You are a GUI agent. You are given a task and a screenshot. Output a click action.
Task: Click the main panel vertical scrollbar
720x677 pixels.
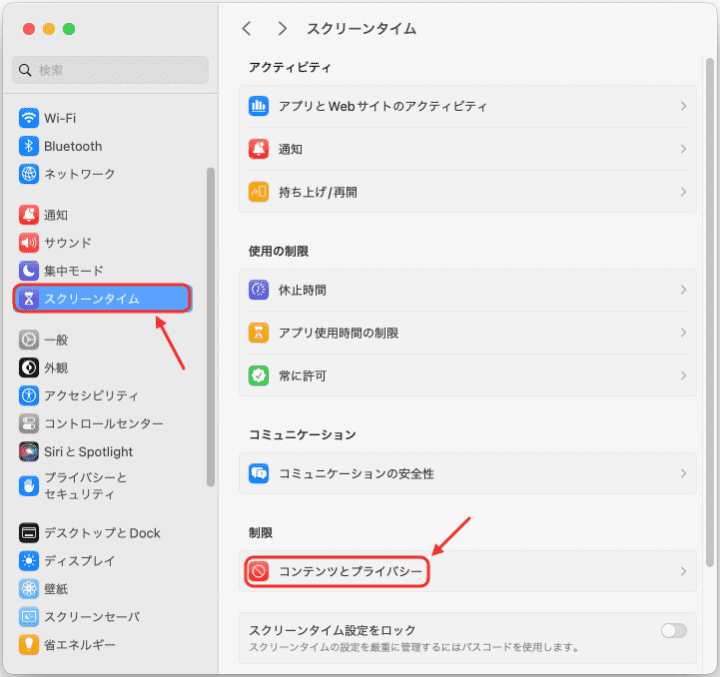(710, 312)
